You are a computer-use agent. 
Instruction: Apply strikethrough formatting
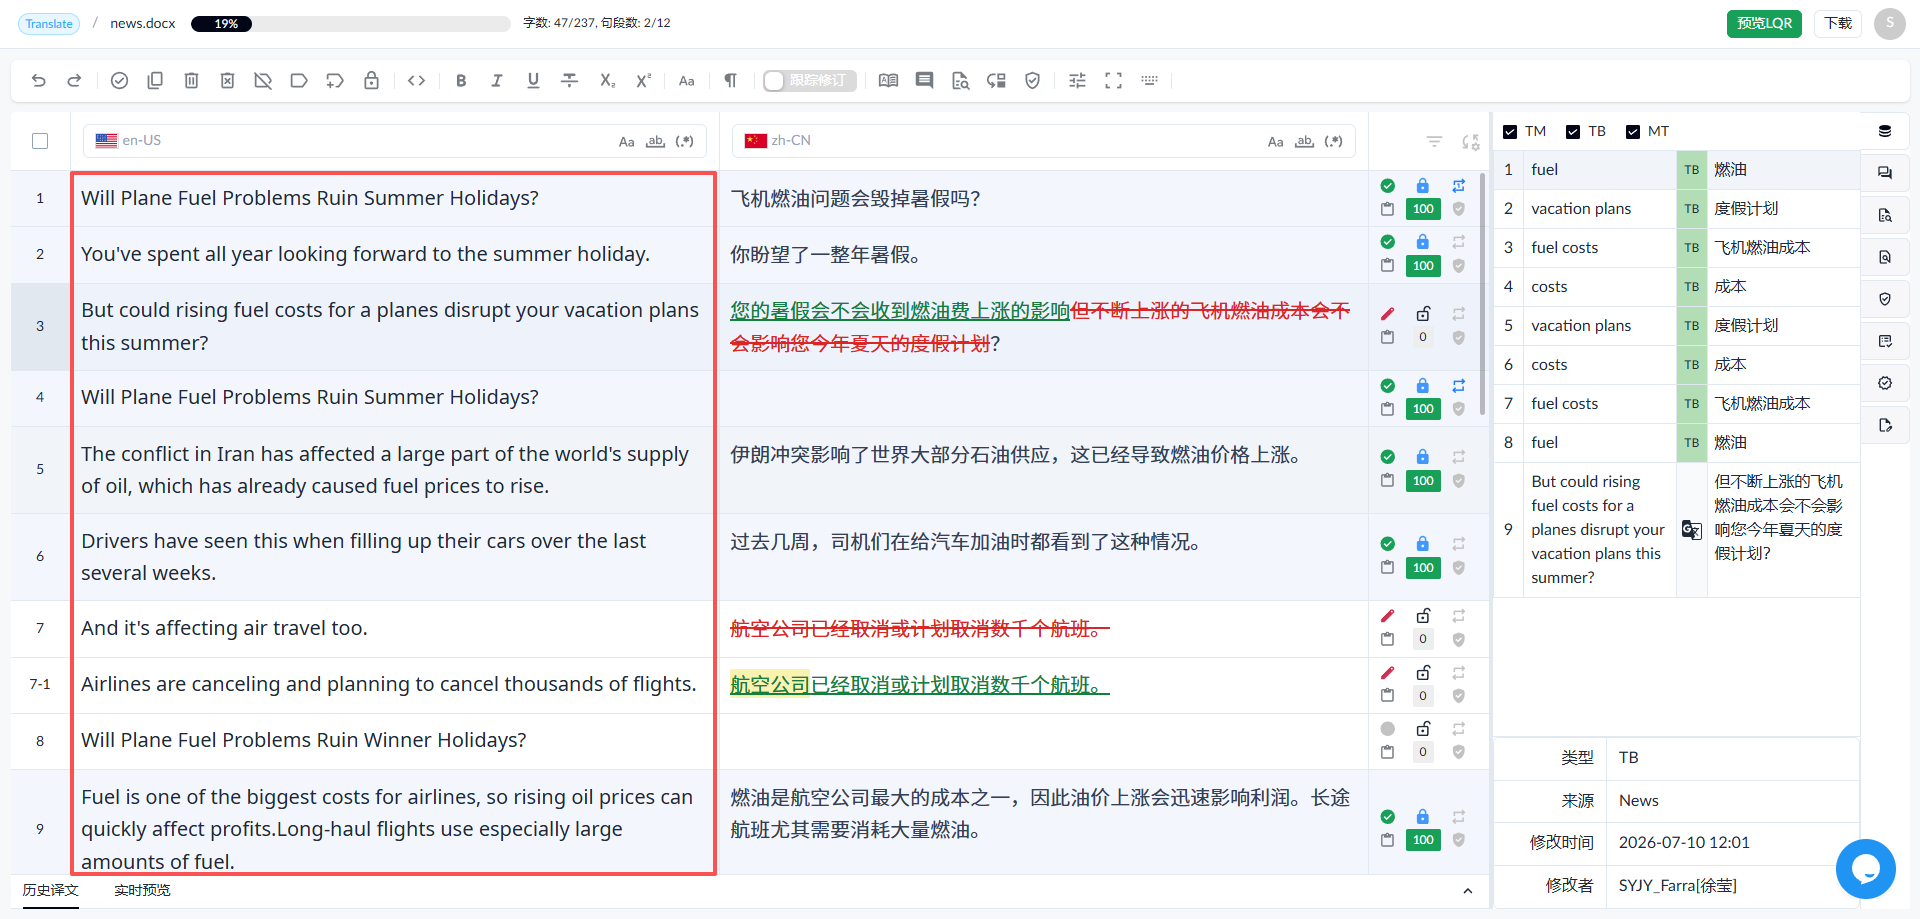pyautogui.click(x=569, y=81)
